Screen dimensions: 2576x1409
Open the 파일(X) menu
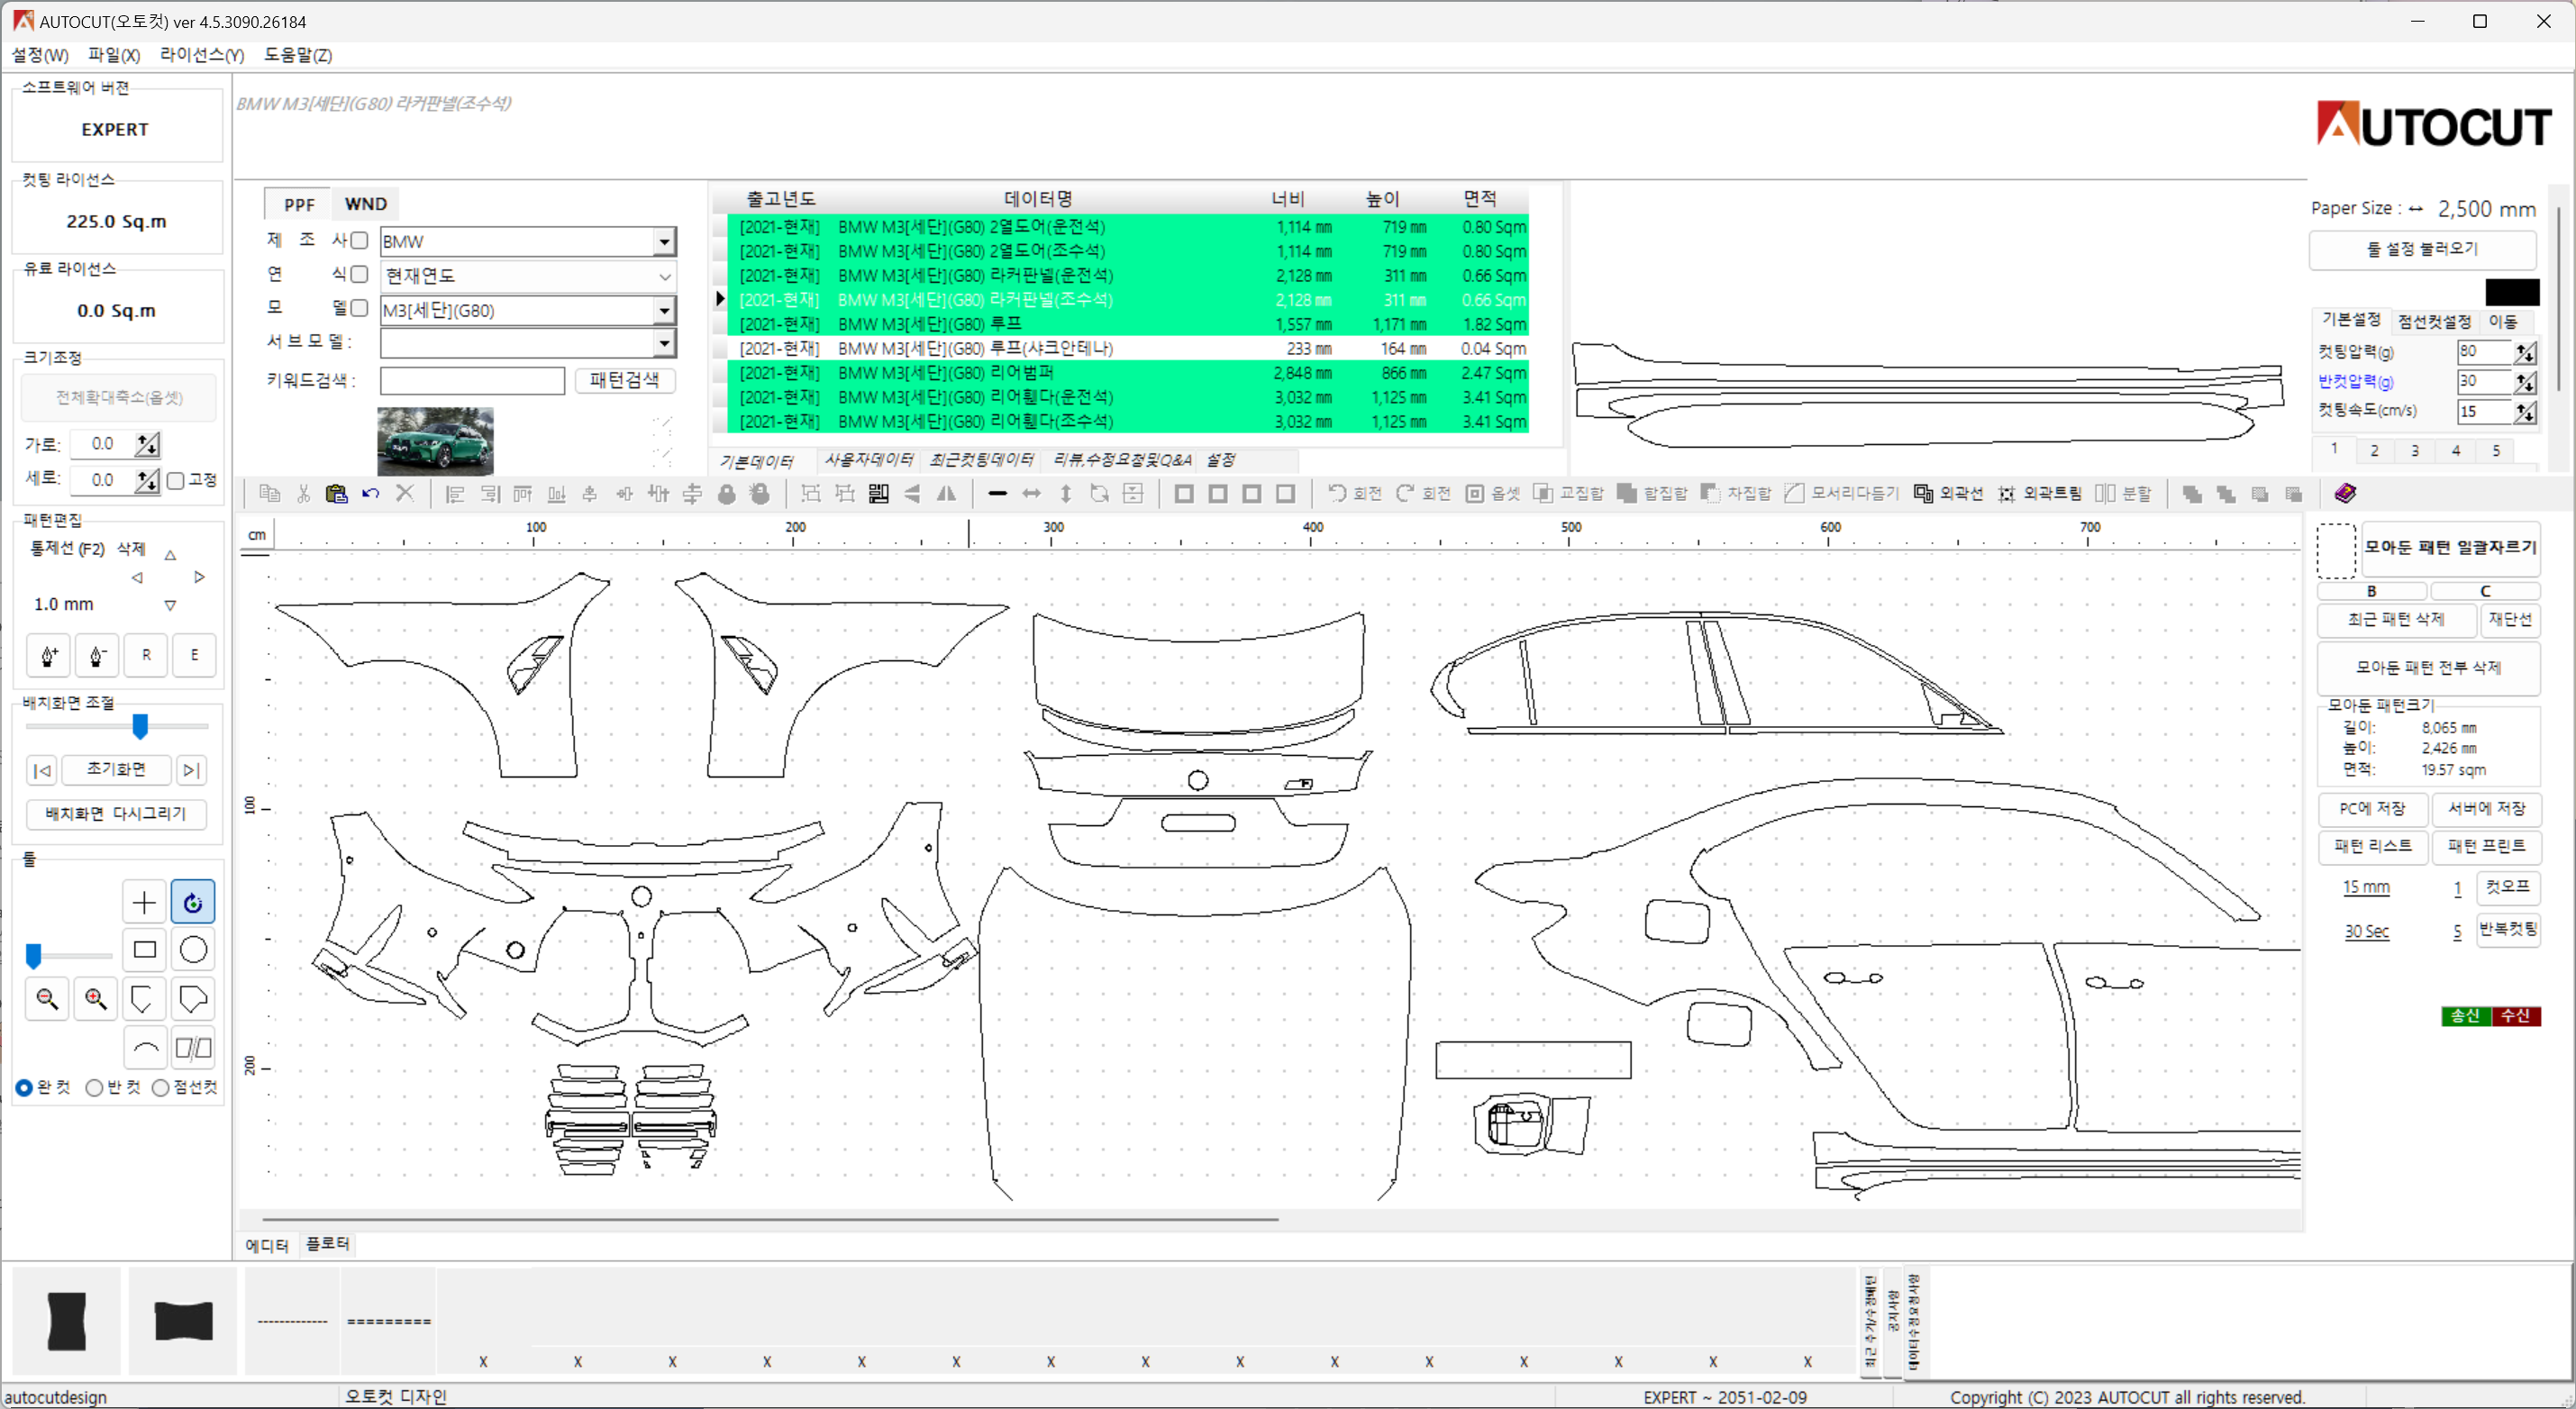(114, 55)
